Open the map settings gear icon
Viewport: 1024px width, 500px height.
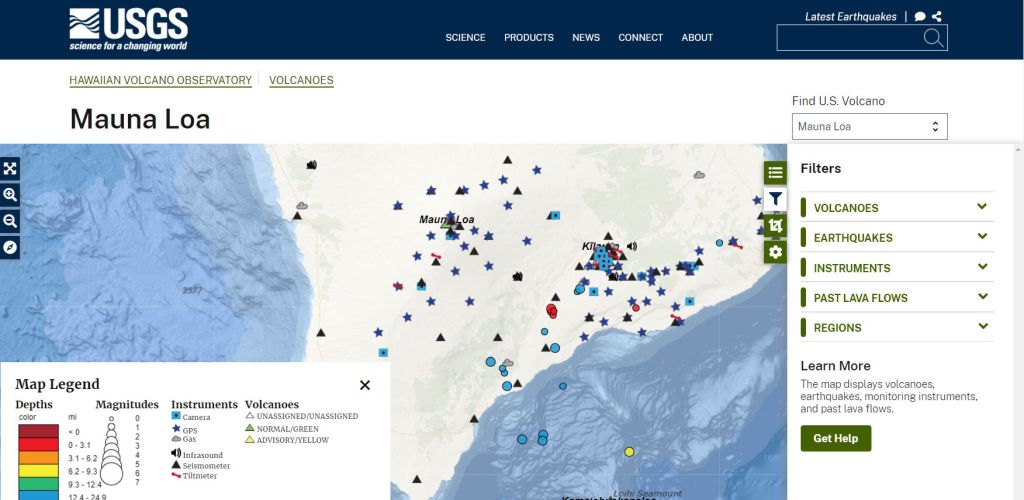(x=776, y=251)
